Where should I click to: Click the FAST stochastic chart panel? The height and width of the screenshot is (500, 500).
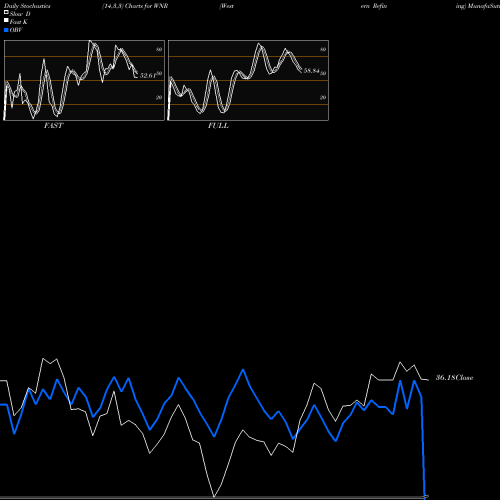(x=84, y=80)
